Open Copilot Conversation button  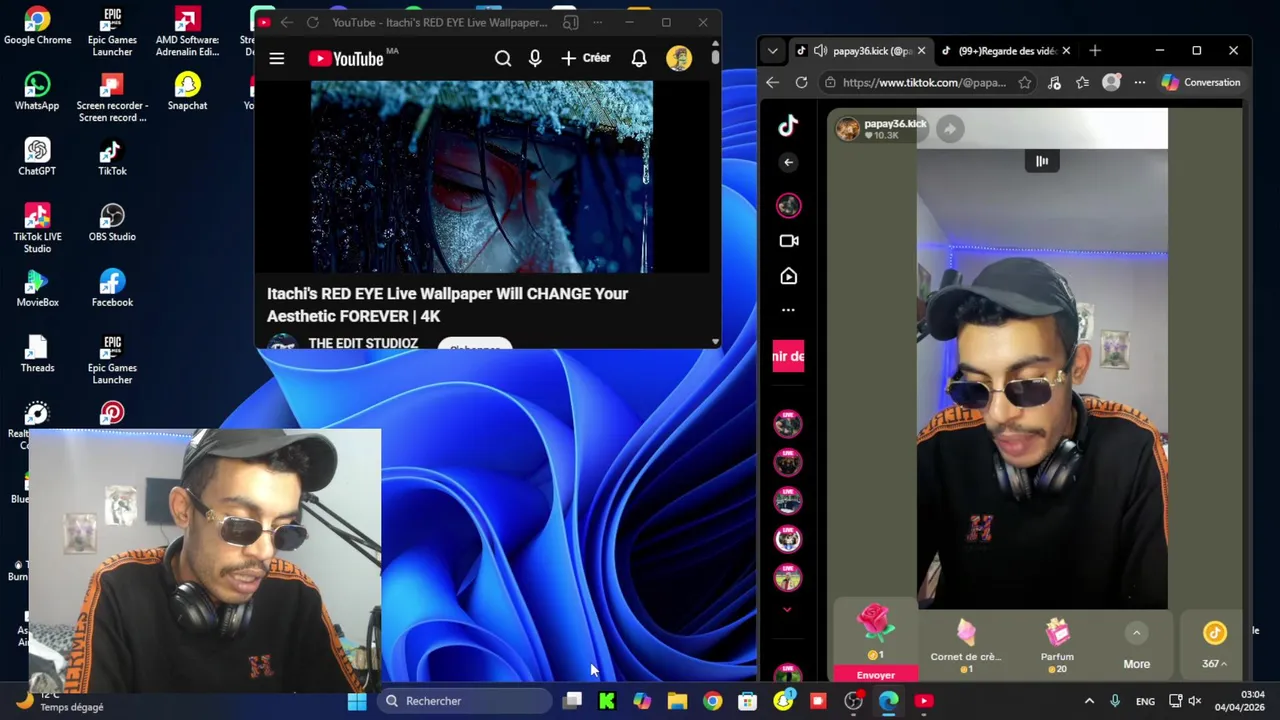[1200, 83]
